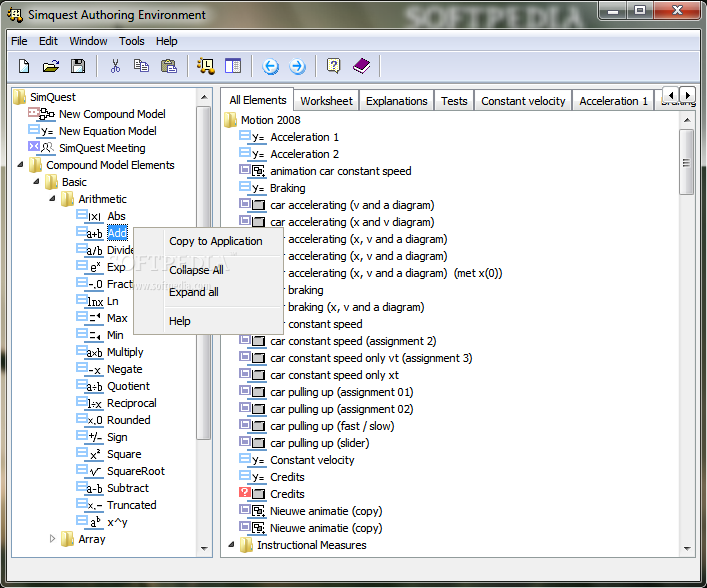Collapse the Arithmetic folder node
This screenshot has width=707, height=588.
point(52,198)
